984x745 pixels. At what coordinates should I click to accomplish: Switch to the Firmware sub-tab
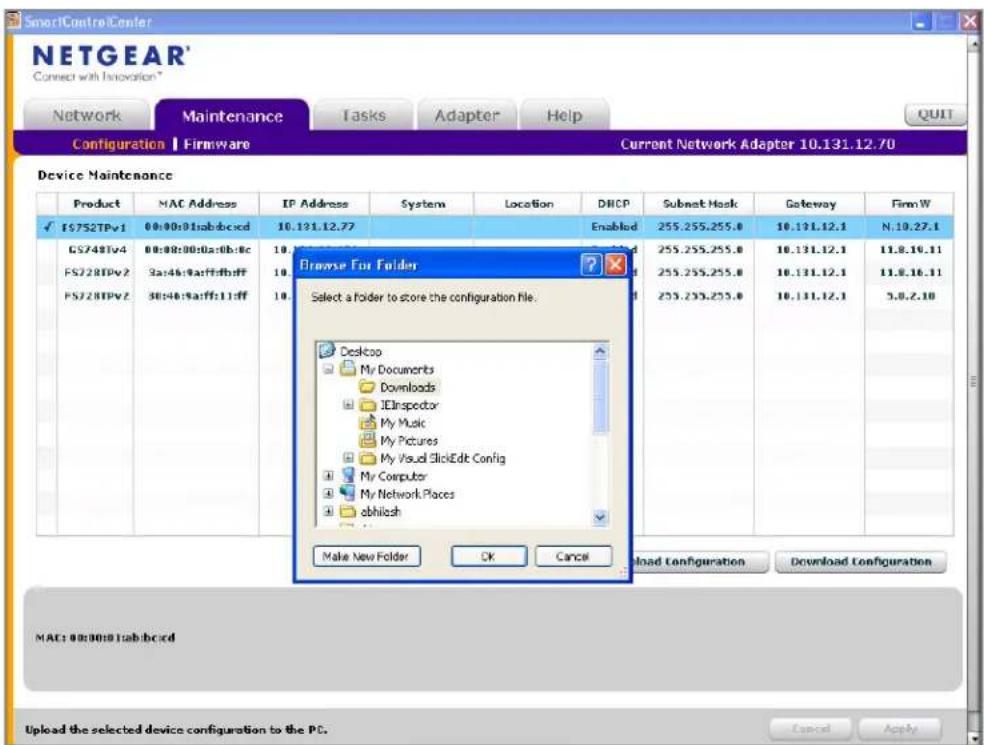217,144
